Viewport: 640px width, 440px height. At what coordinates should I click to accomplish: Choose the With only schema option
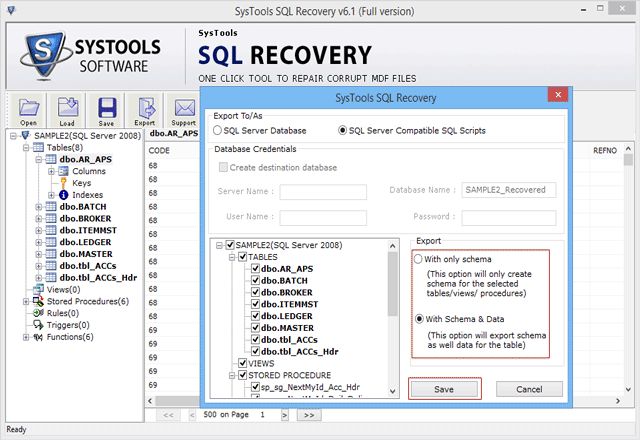click(420, 259)
